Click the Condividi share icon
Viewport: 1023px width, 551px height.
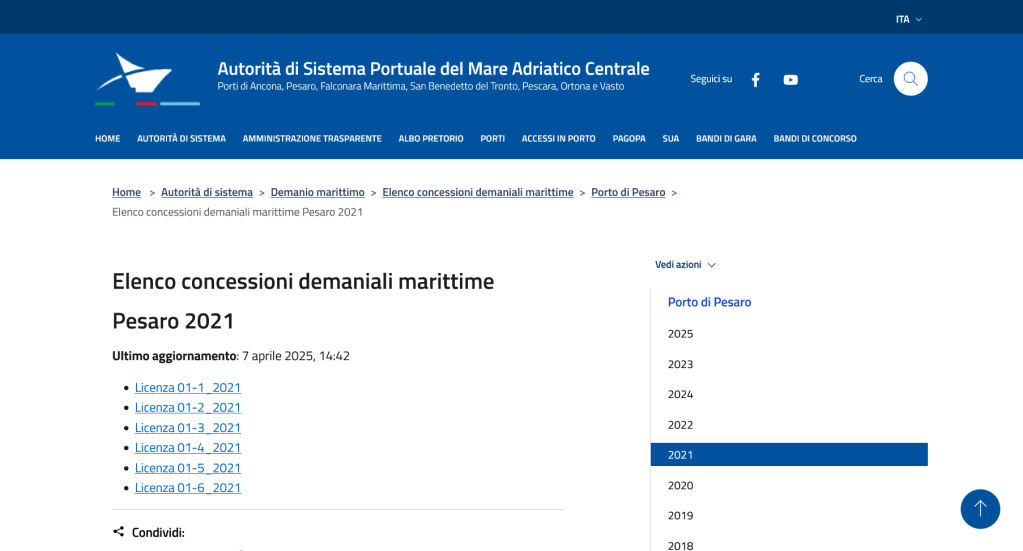pos(119,532)
